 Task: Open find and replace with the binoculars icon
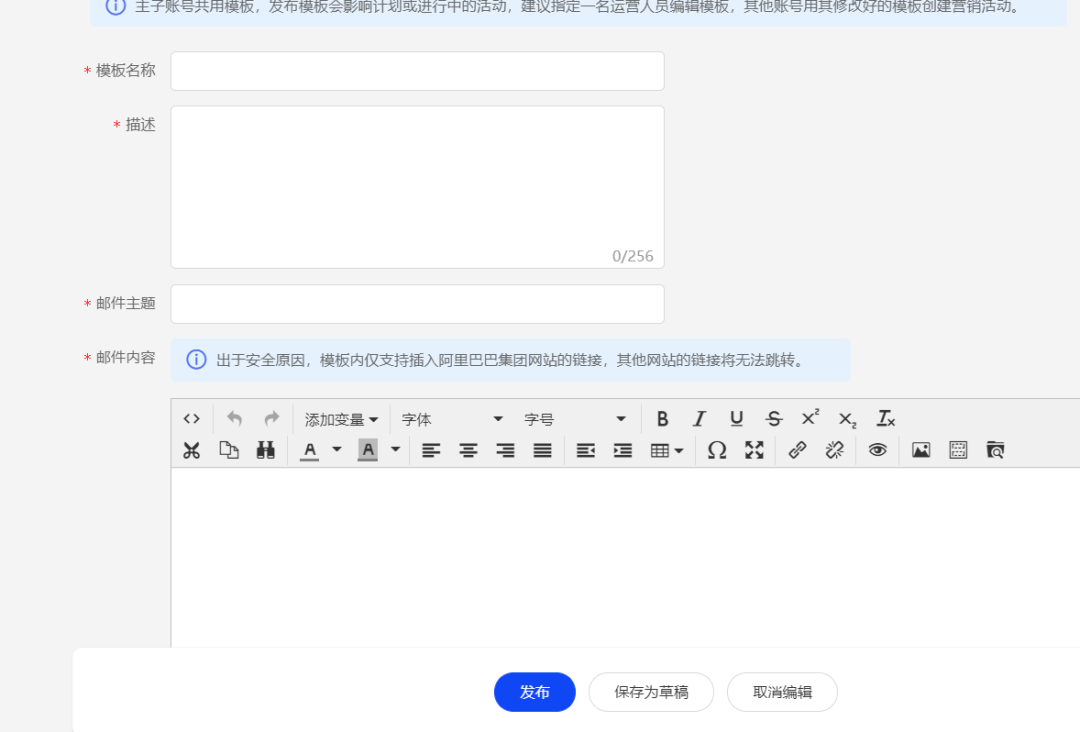pyautogui.click(x=265, y=450)
